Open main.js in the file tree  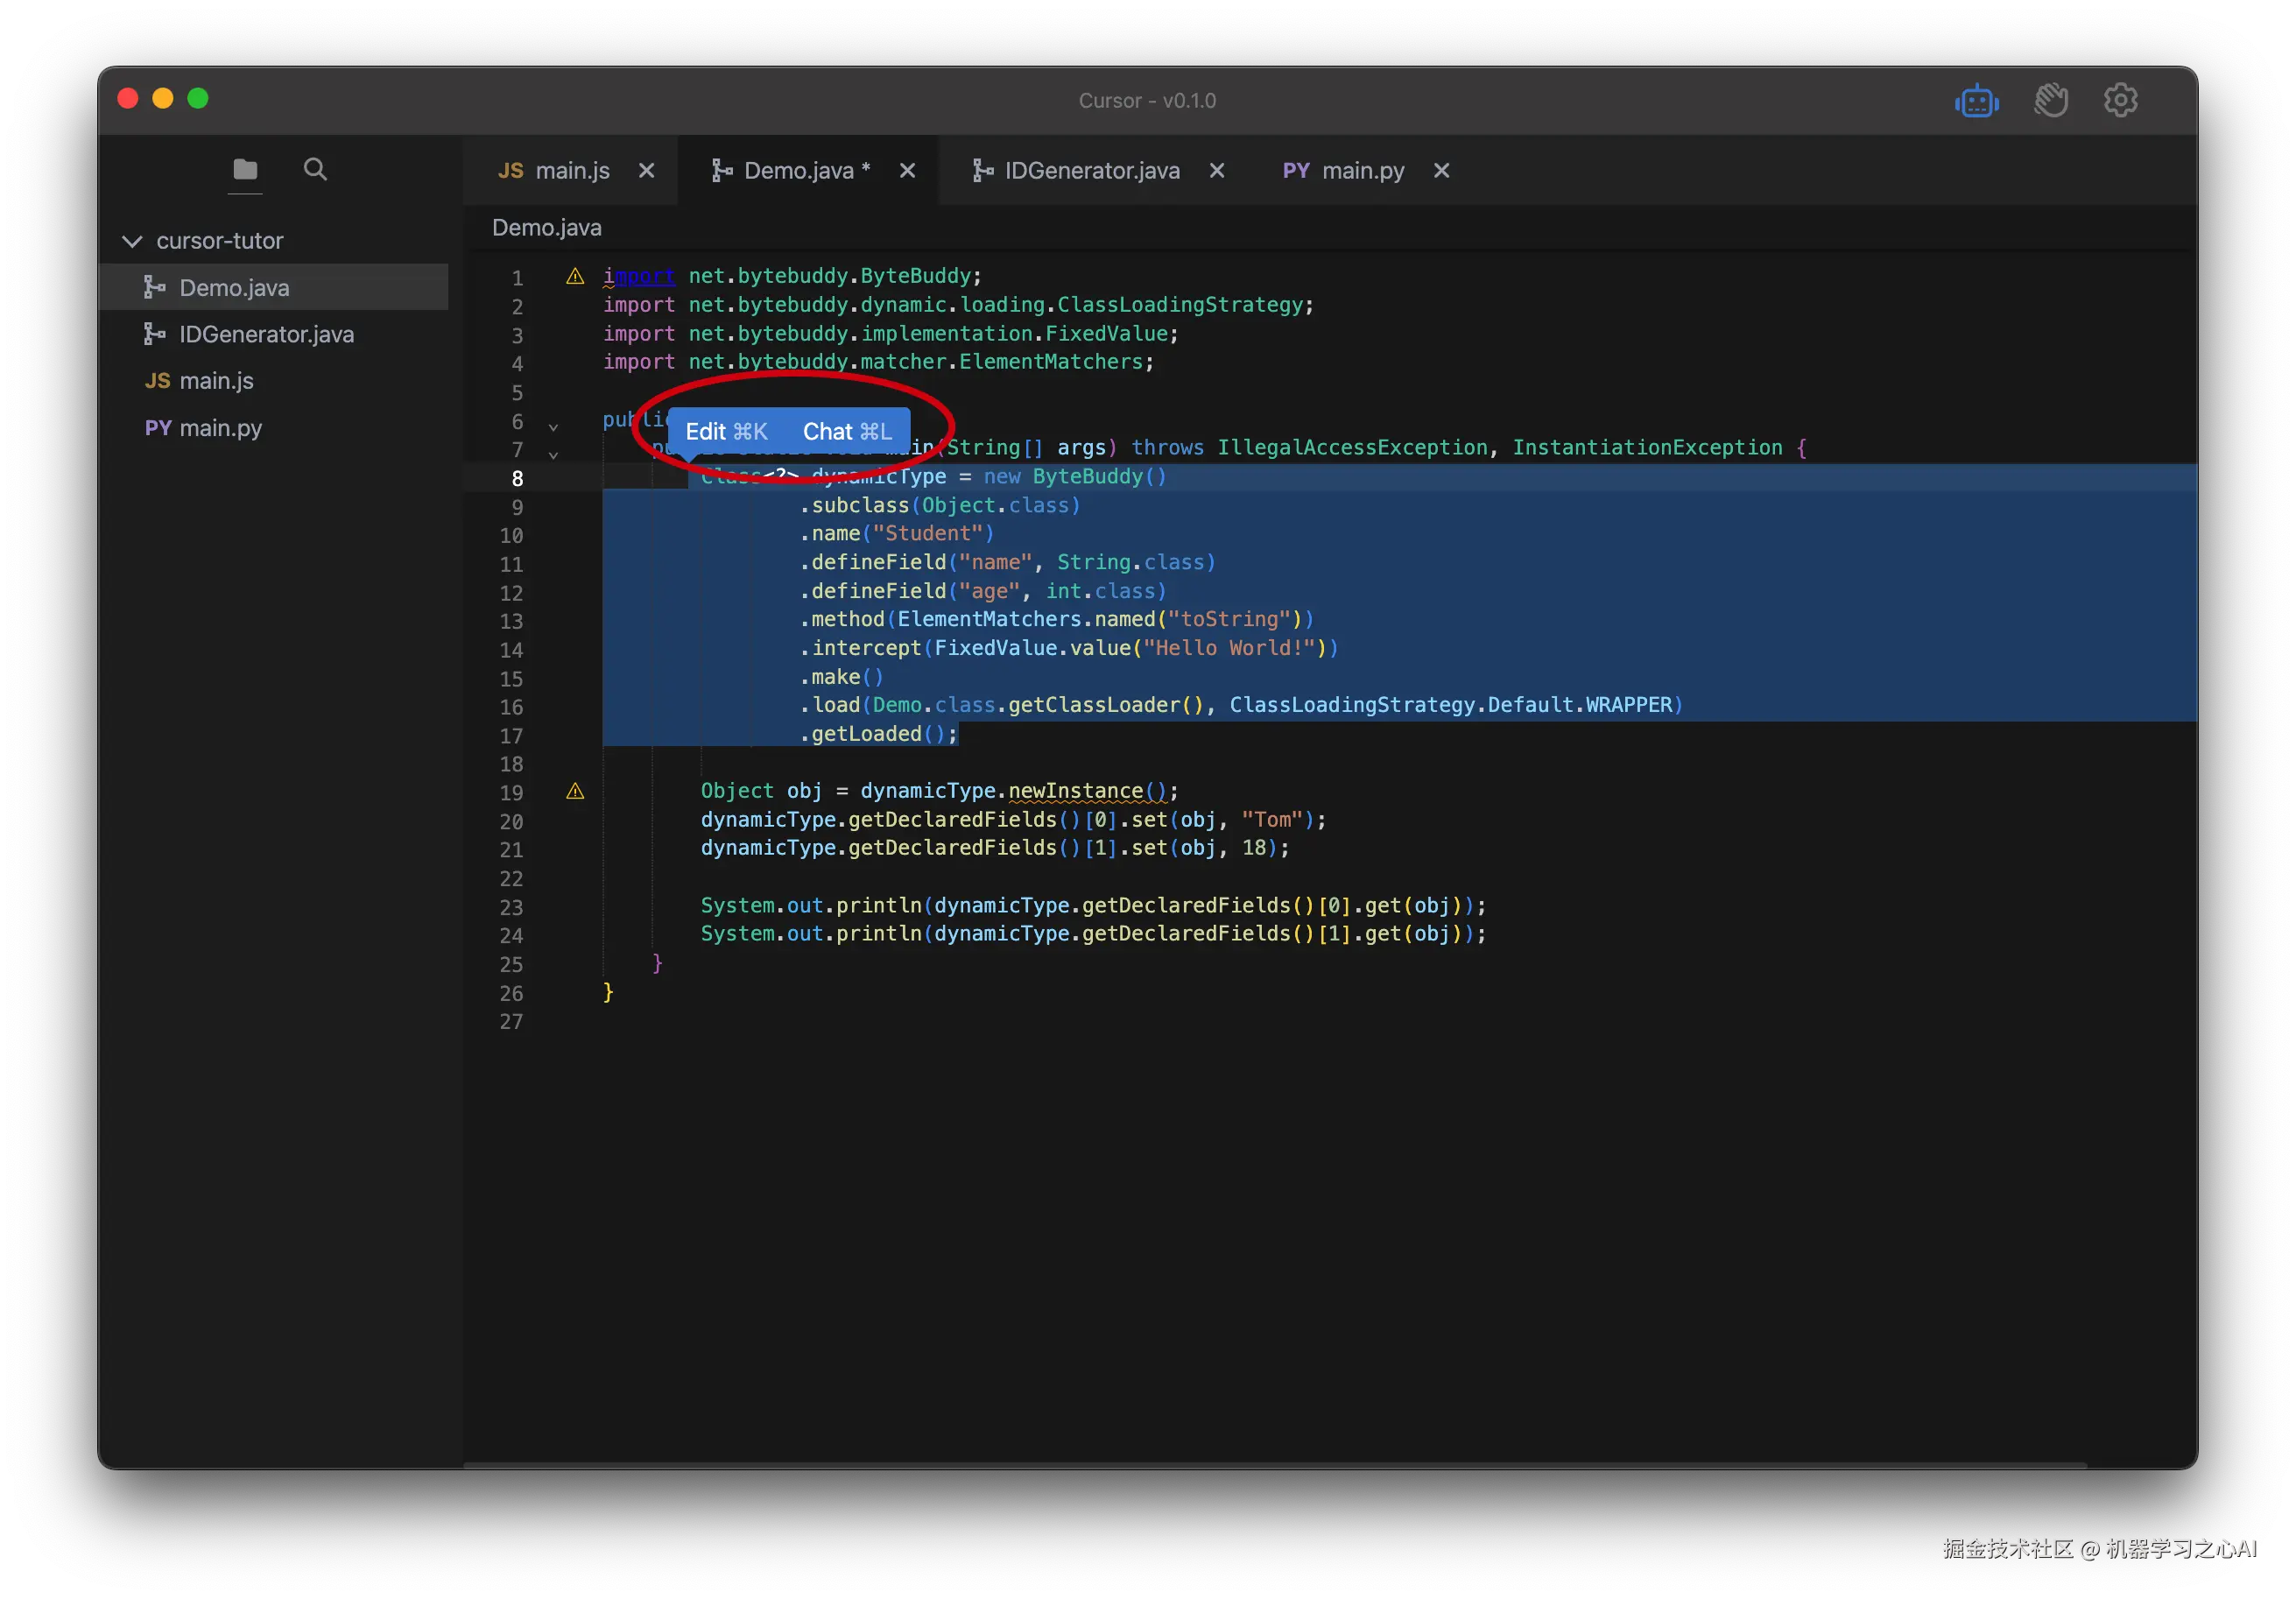(216, 381)
